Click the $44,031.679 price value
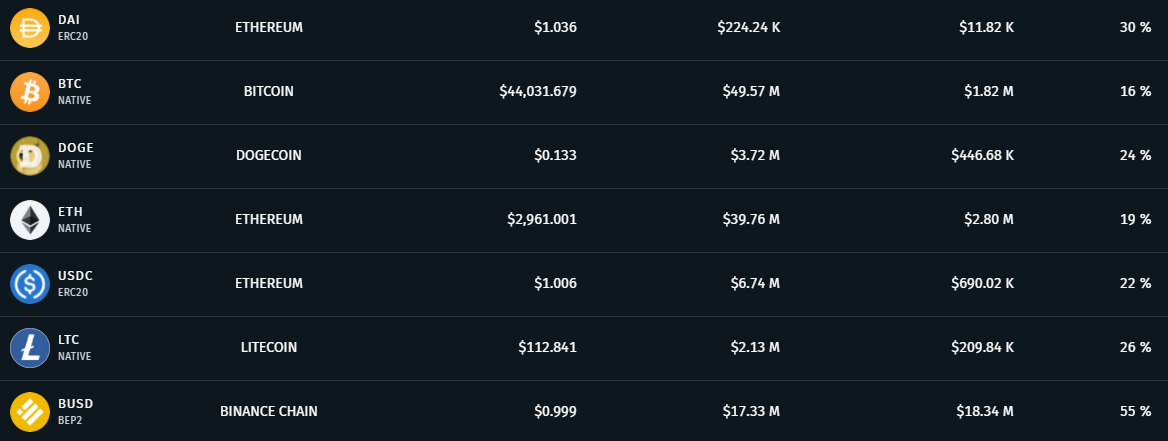The height and width of the screenshot is (441, 1168). tap(538, 91)
